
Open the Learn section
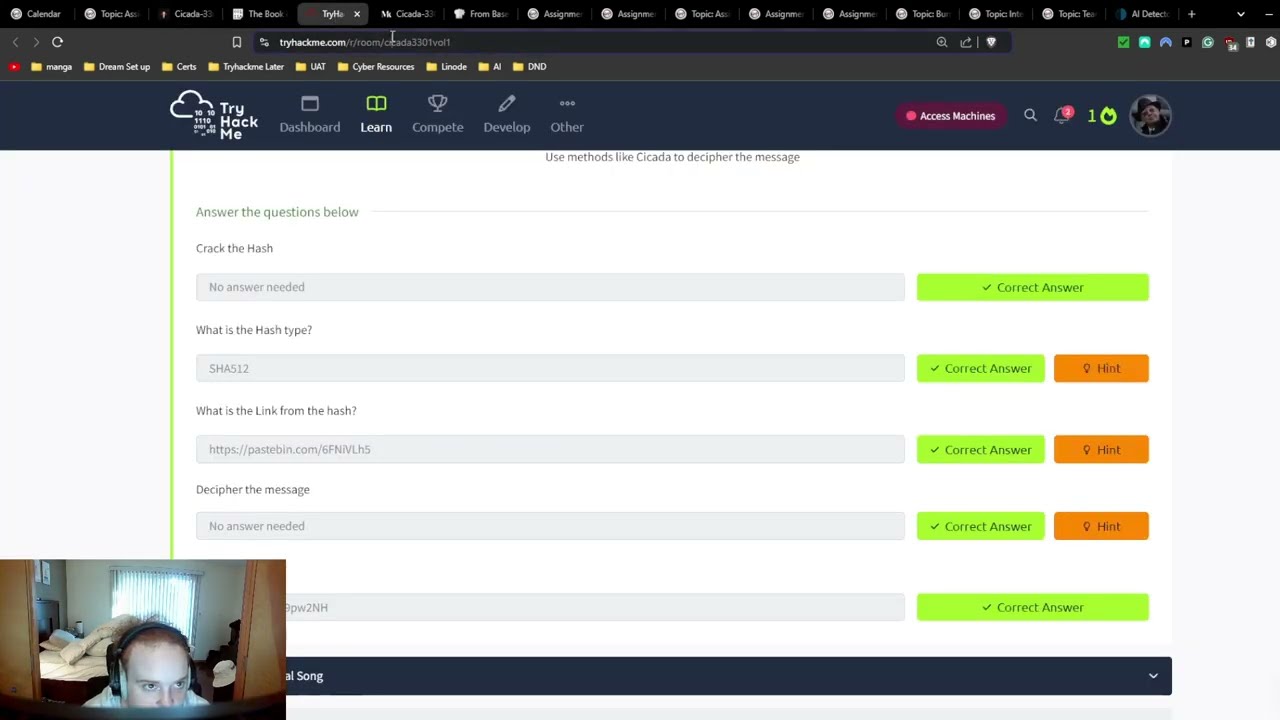click(x=376, y=115)
